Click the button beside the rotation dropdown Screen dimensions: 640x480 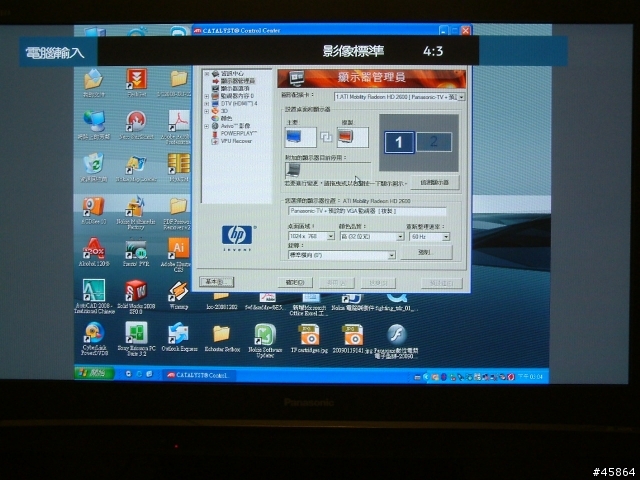[426, 253]
